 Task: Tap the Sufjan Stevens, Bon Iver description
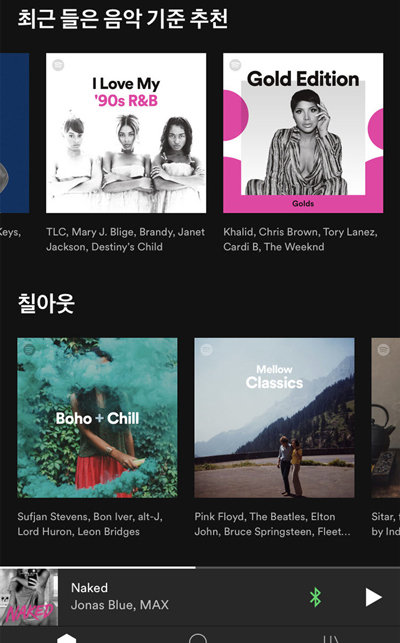pos(90,524)
